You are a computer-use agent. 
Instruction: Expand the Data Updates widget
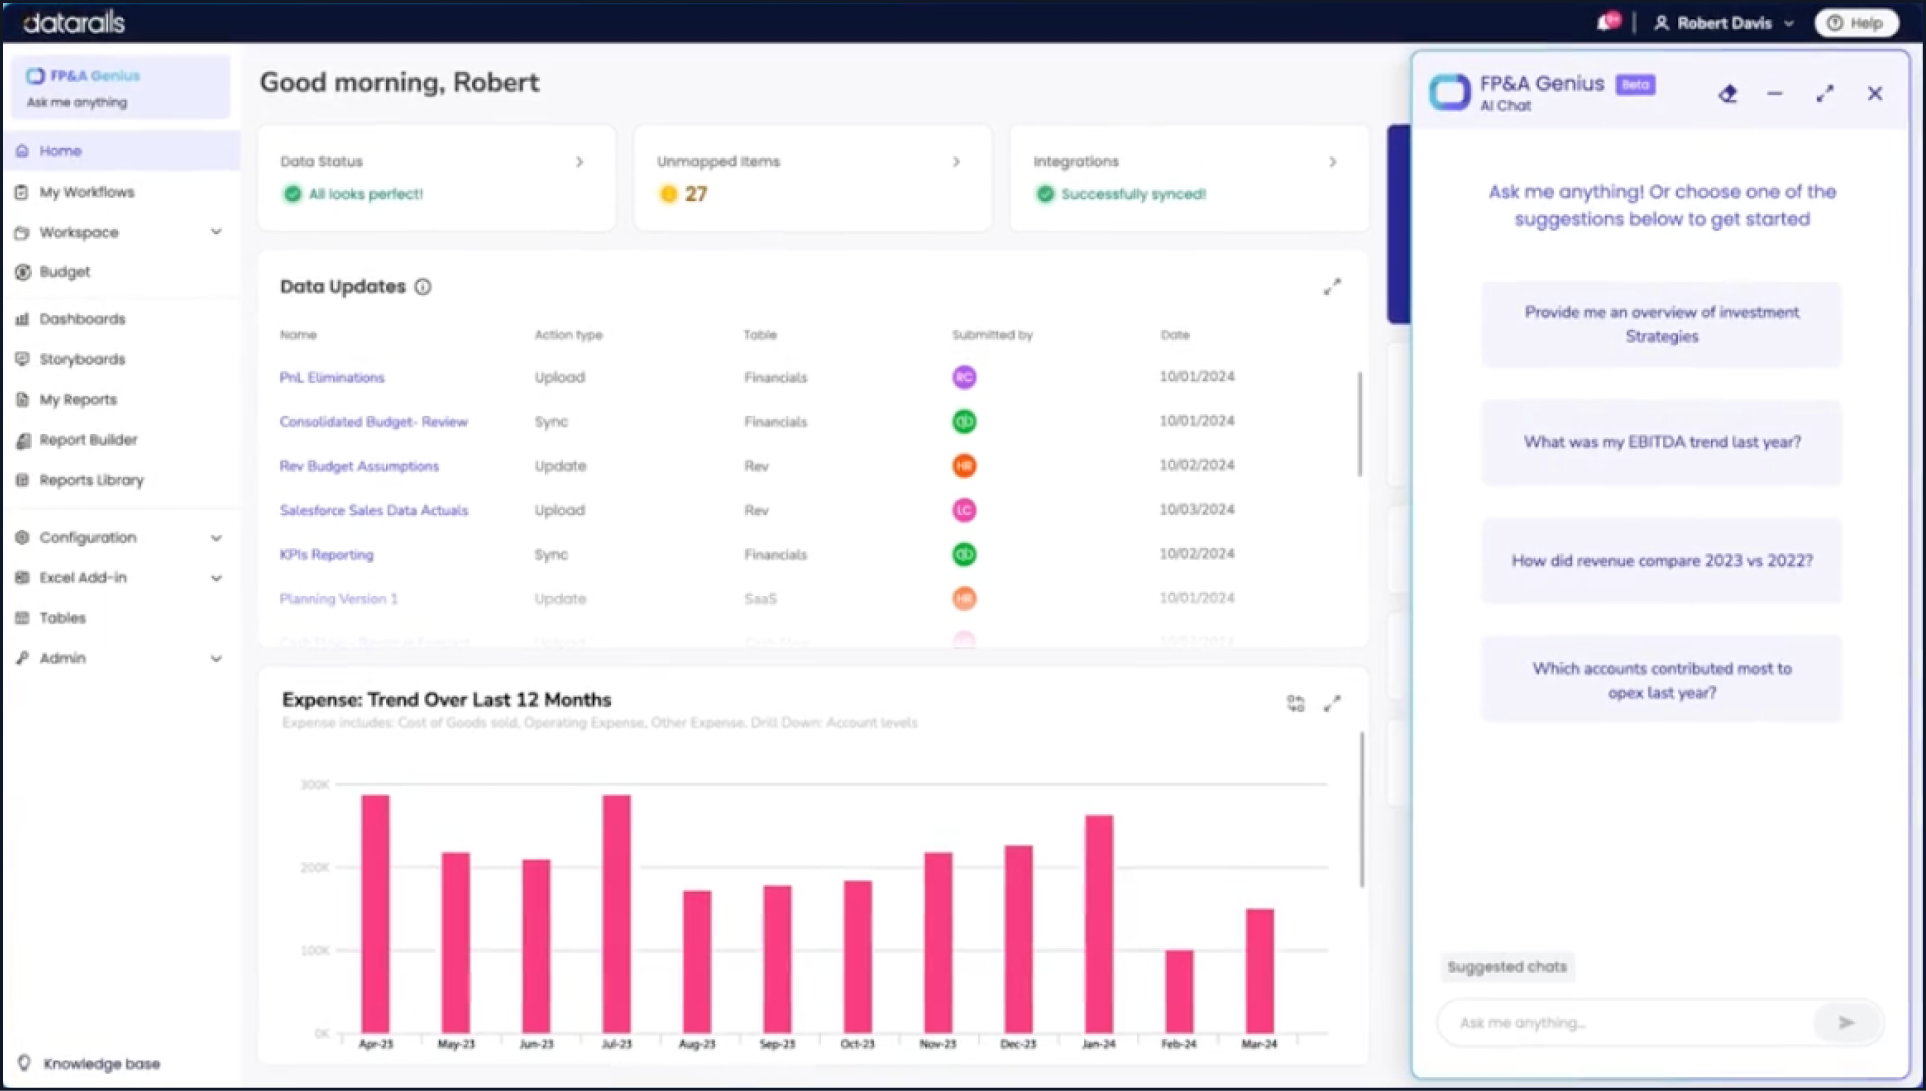[x=1331, y=287]
